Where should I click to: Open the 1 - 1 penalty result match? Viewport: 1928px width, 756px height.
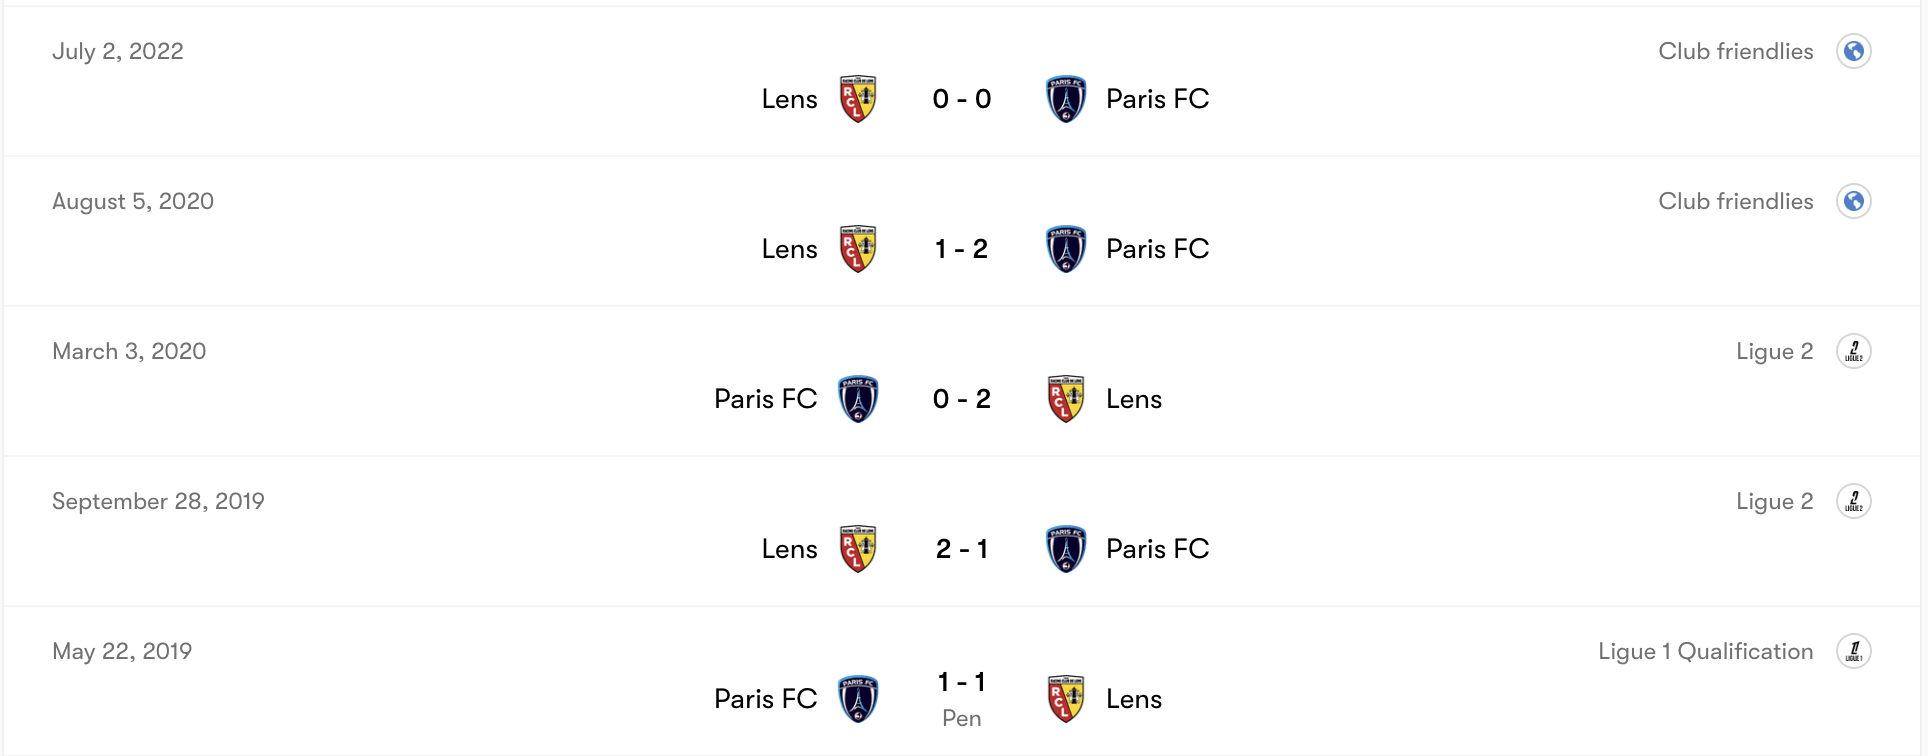point(962,683)
